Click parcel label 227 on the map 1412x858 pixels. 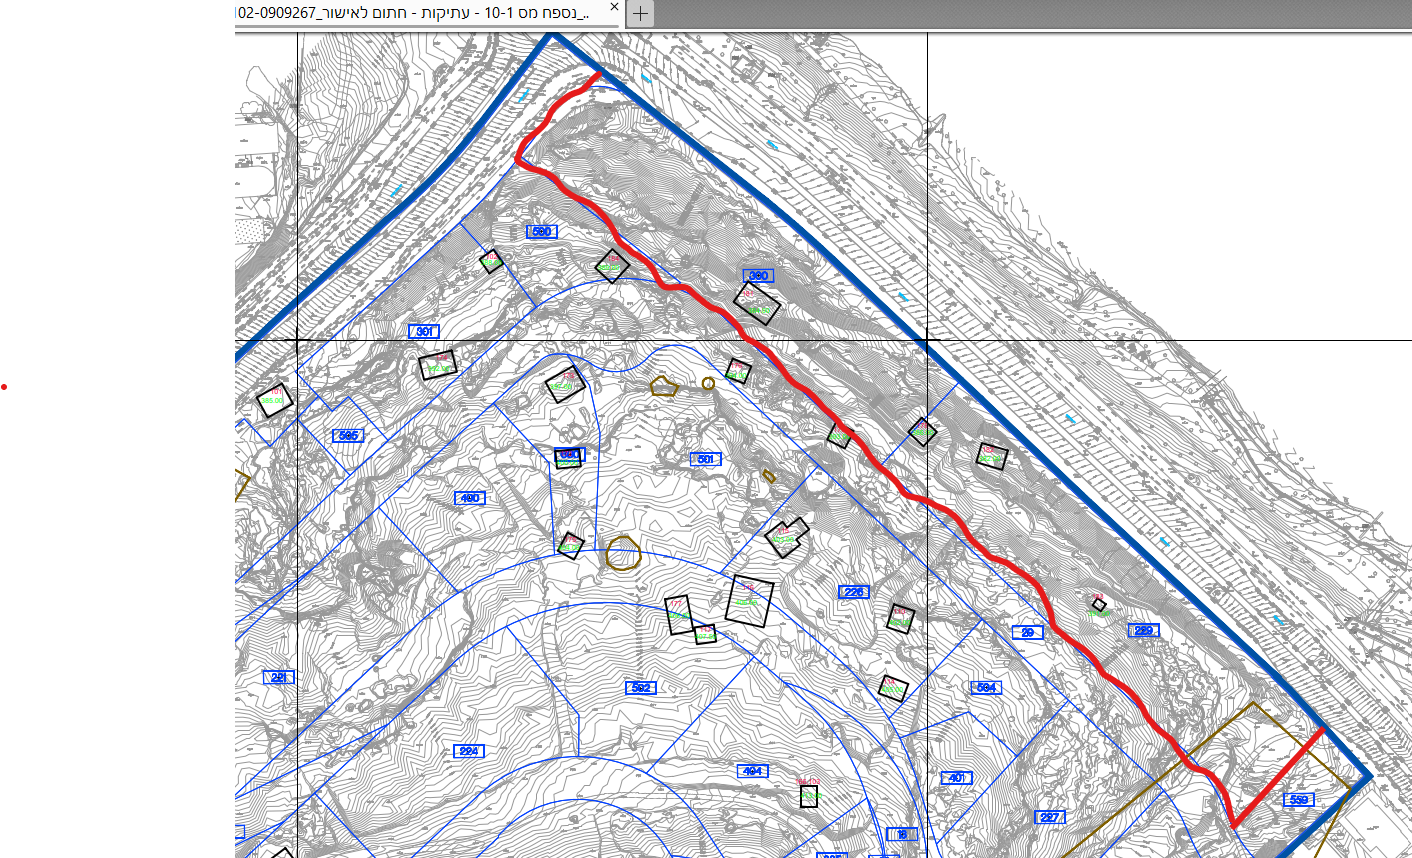coord(1049,818)
